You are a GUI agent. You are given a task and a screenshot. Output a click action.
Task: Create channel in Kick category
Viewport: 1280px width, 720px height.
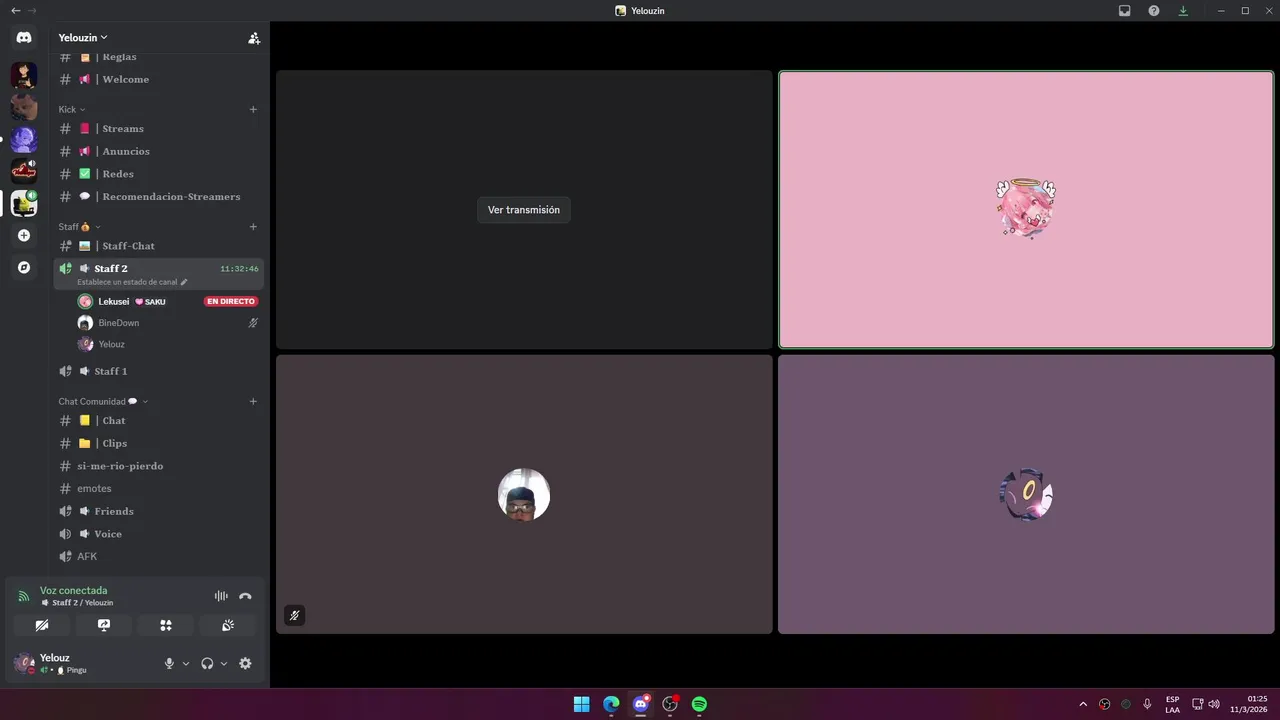click(253, 110)
